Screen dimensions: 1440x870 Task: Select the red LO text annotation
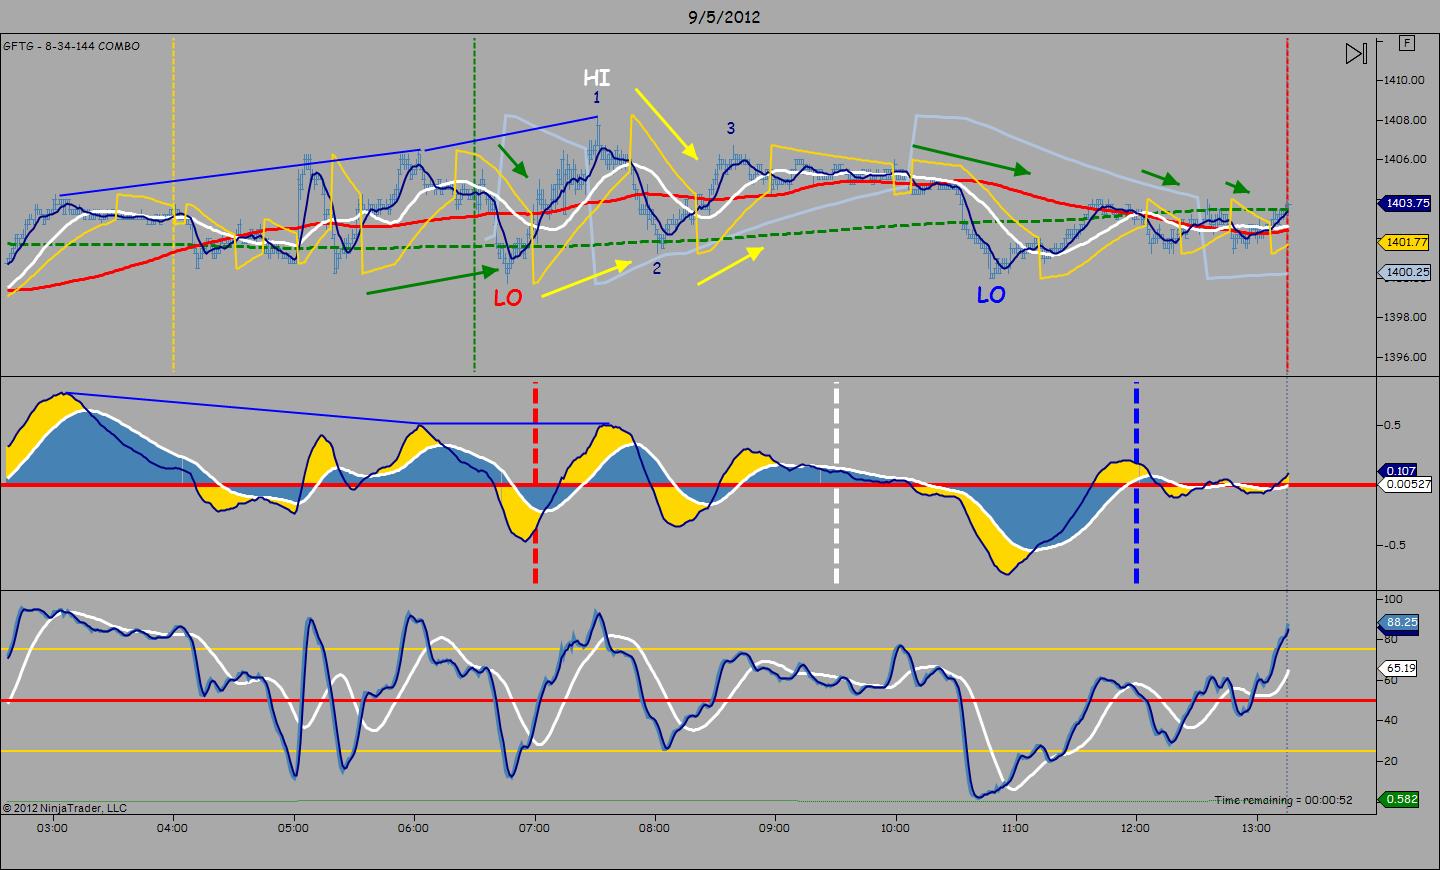point(508,298)
